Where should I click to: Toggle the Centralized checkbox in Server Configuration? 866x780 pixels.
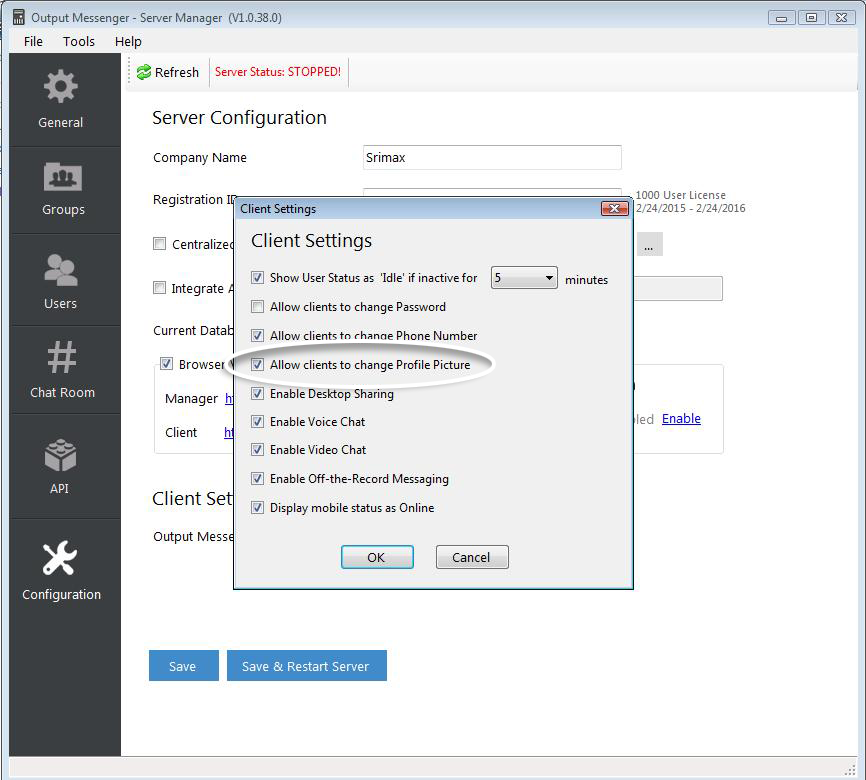(160, 244)
